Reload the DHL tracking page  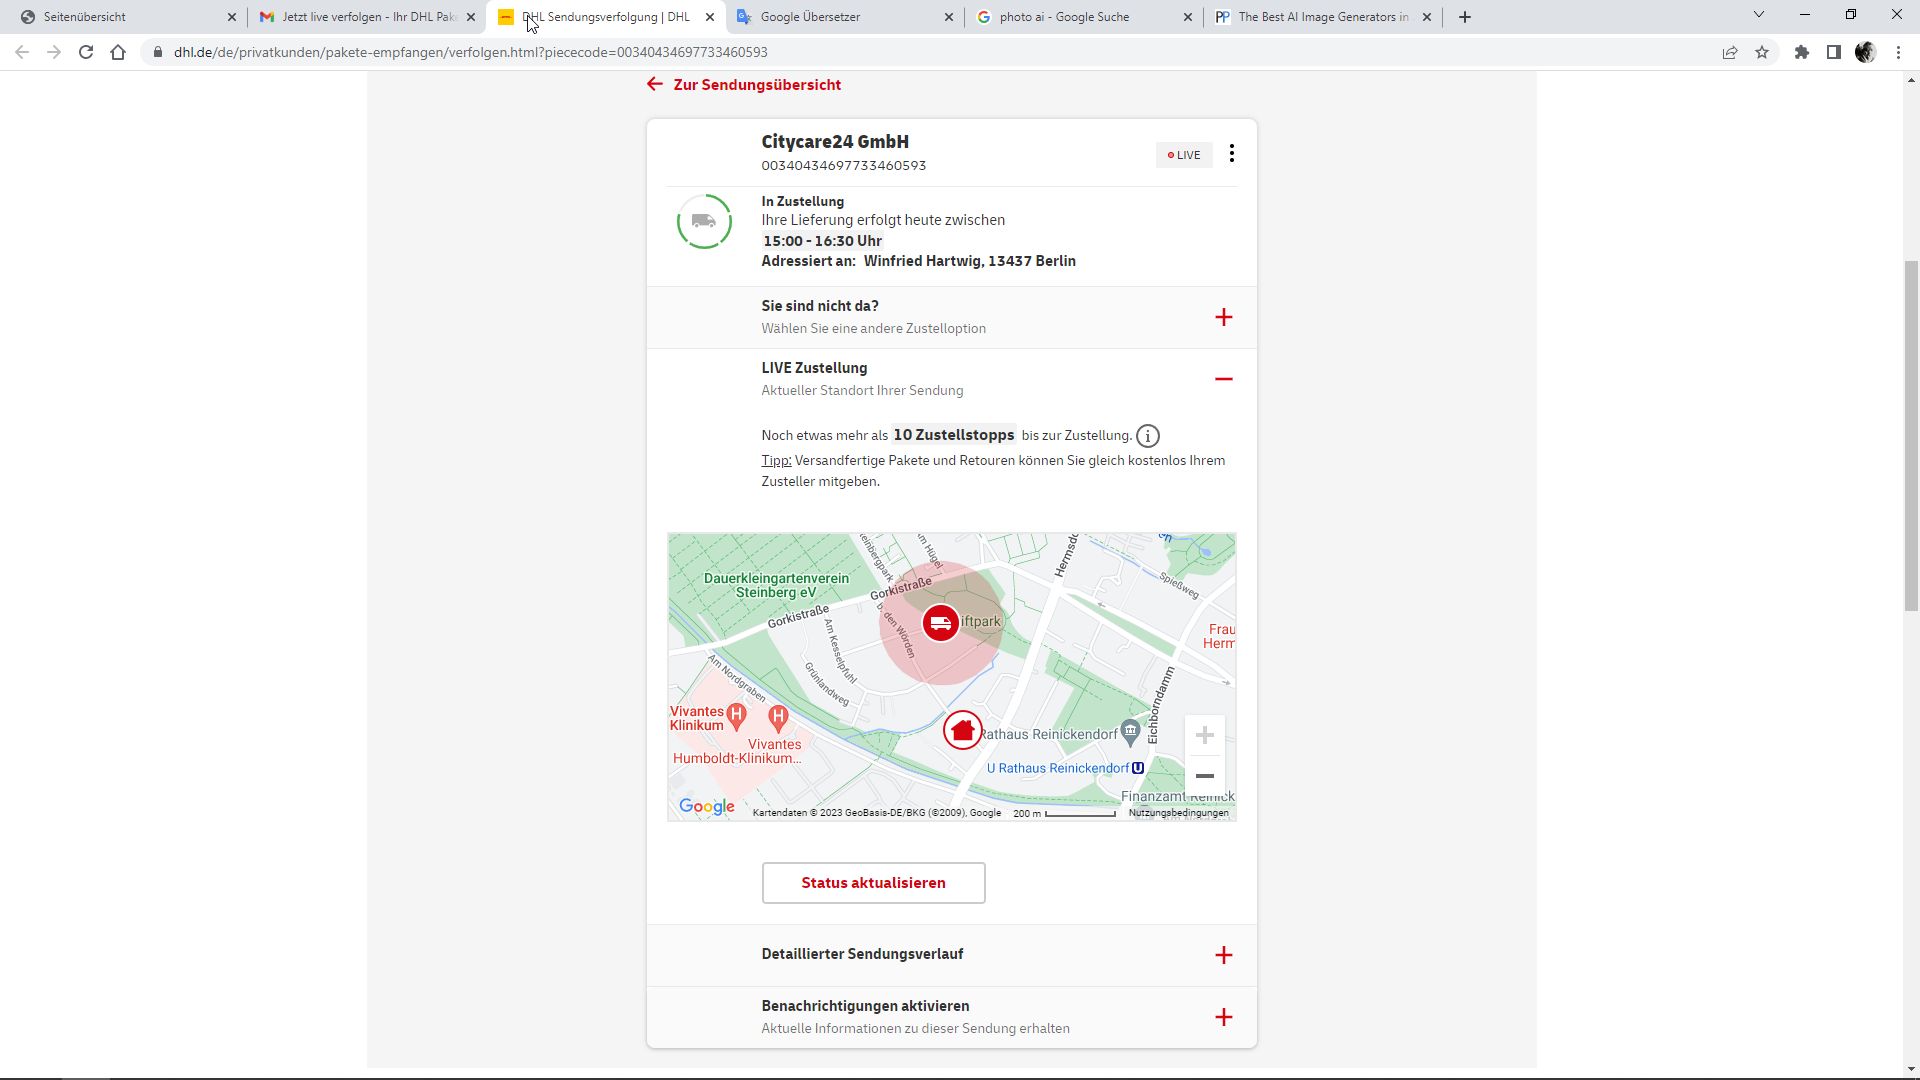[86, 52]
